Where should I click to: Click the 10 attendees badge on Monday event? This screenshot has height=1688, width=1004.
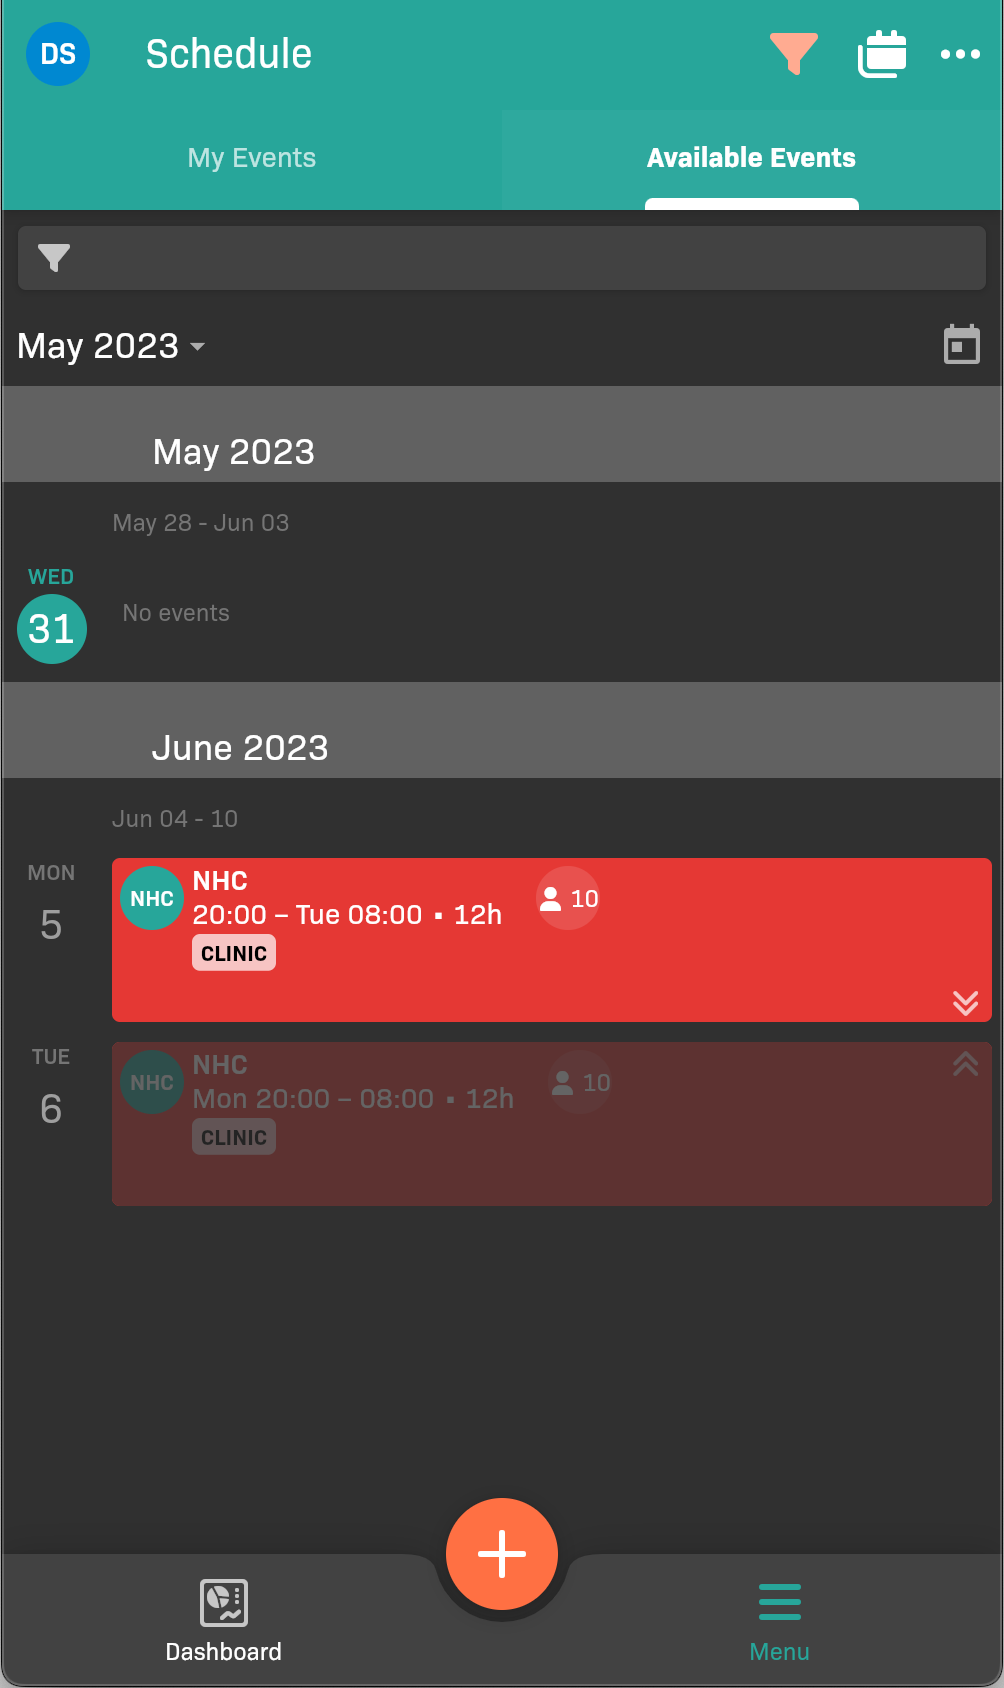point(568,898)
